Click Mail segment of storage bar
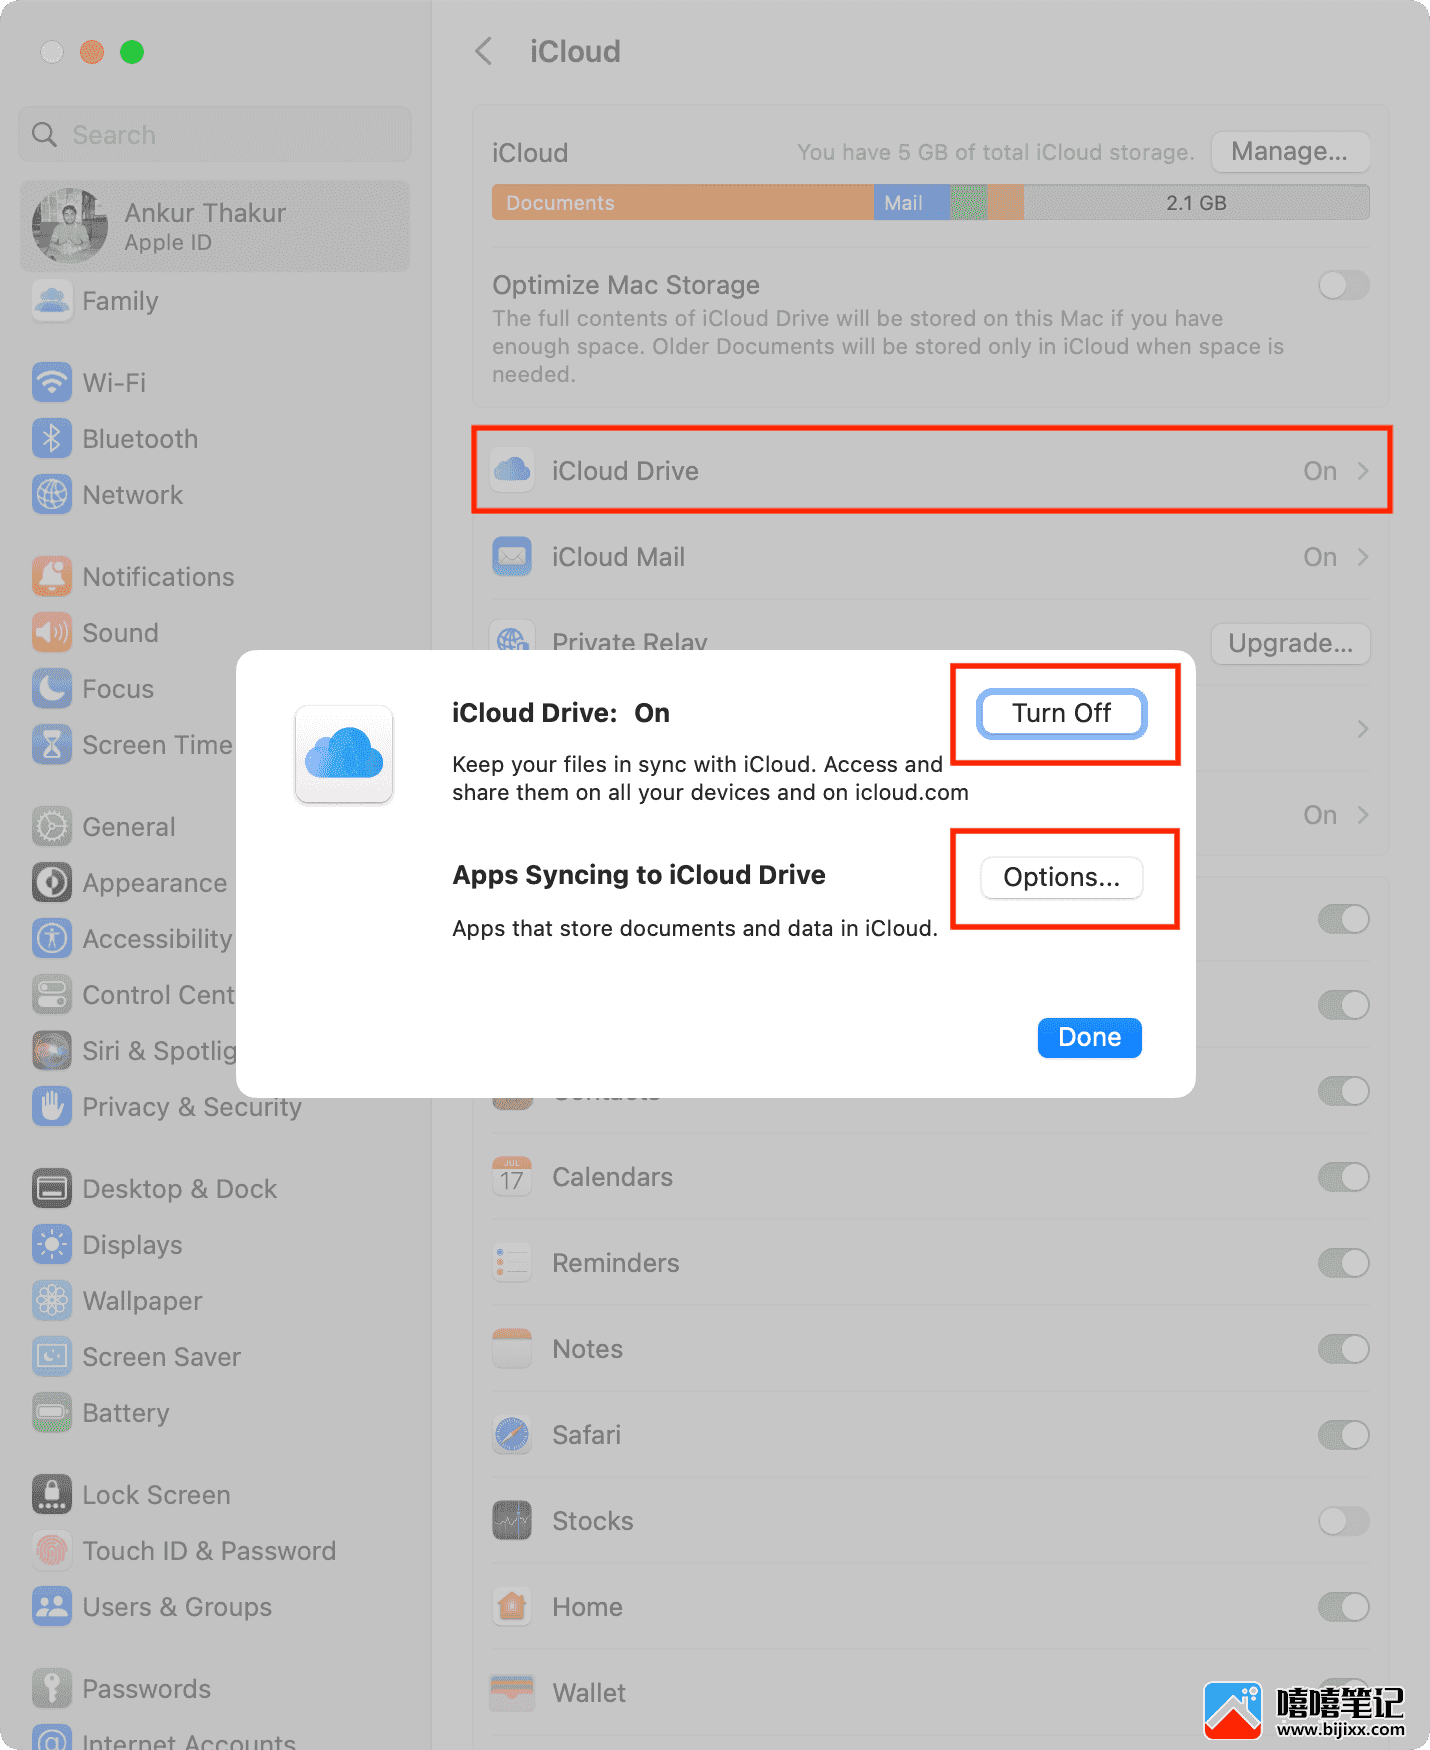This screenshot has height=1750, width=1430. click(911, 203)
